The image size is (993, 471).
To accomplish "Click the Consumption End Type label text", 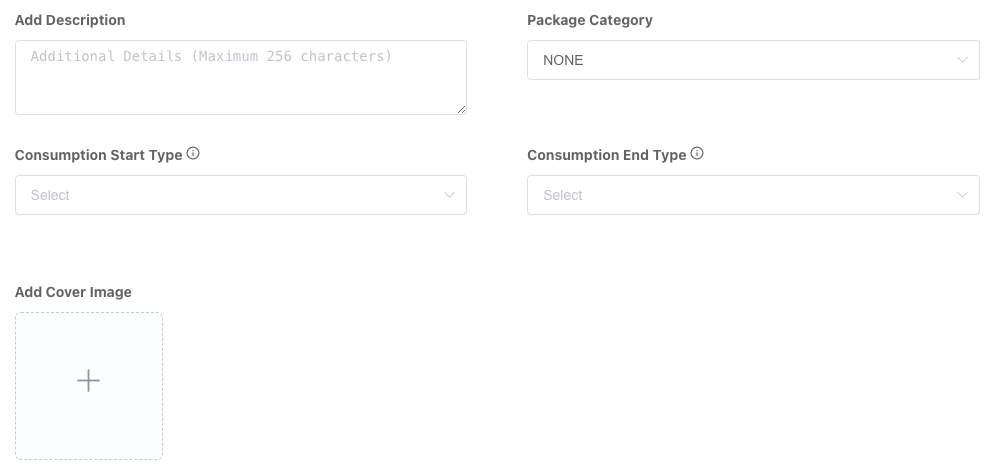I will pos(606,155).
